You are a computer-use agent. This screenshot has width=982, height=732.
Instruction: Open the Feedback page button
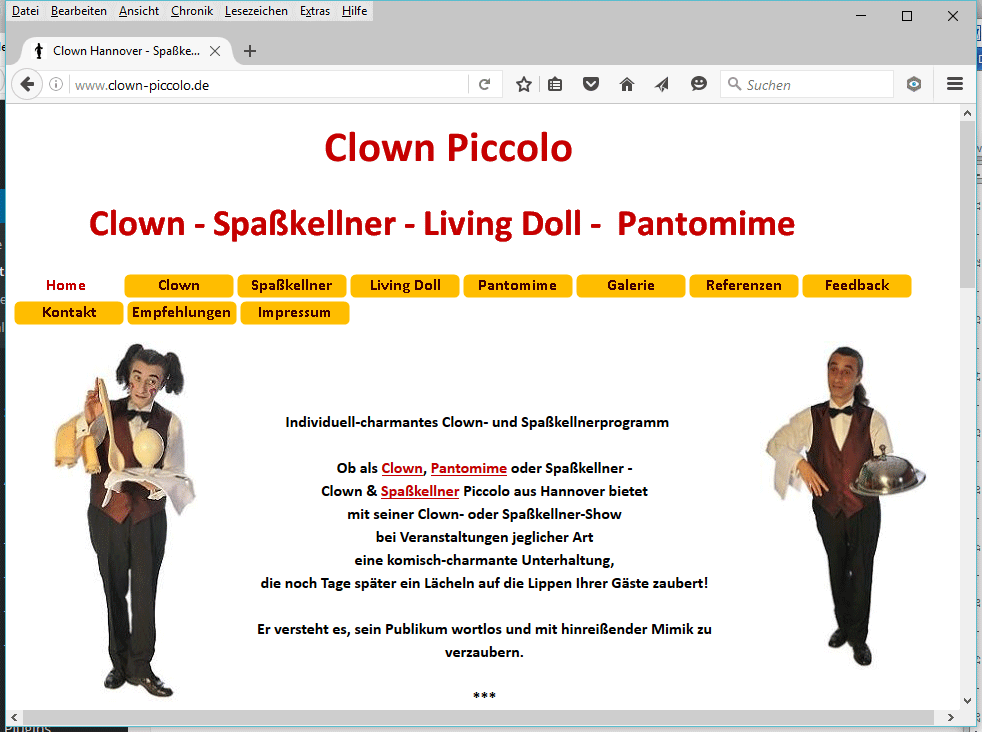pos(857,286)
